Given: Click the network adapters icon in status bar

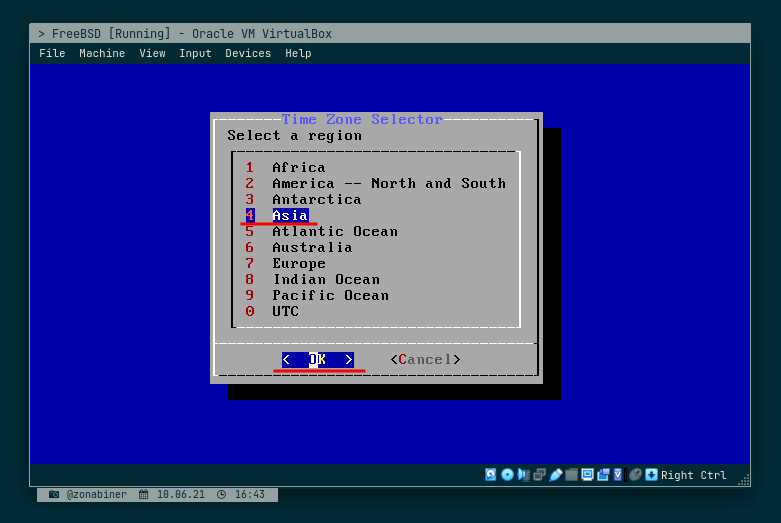Looking at the screenshot, I should pyautogui.click(x=539, y=475).
